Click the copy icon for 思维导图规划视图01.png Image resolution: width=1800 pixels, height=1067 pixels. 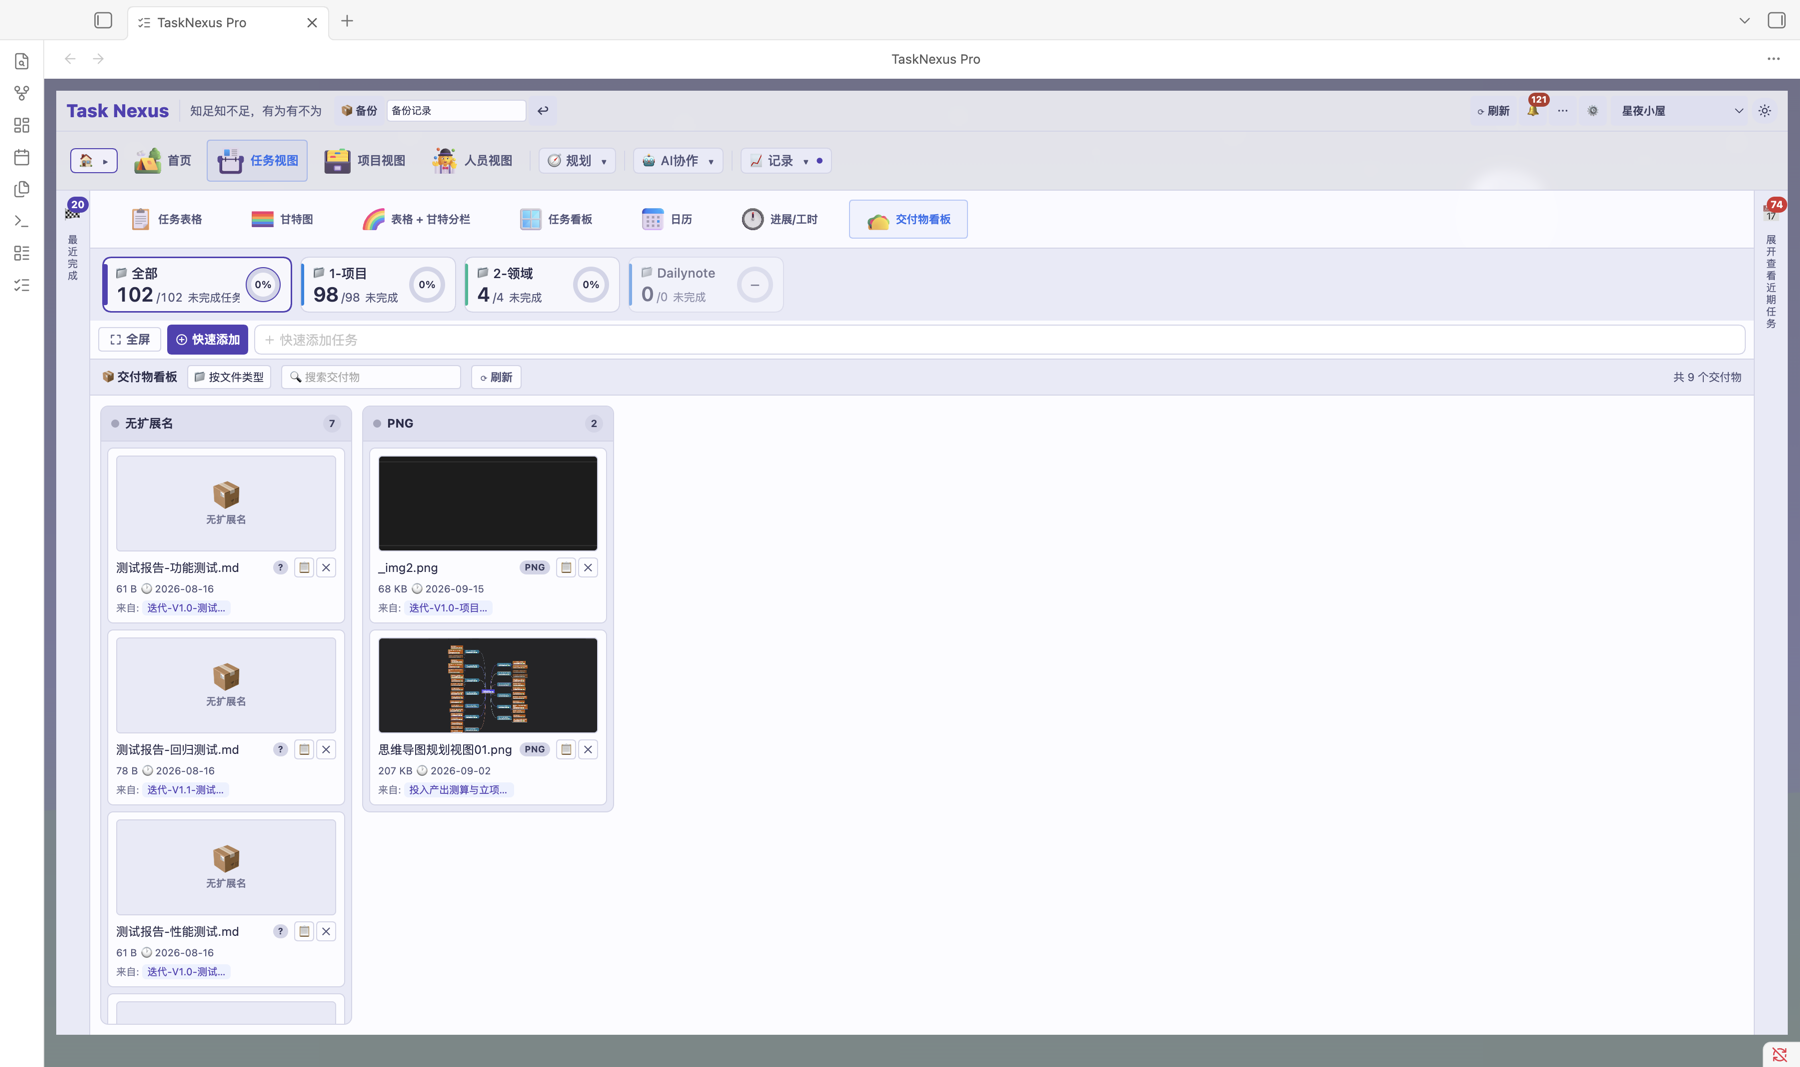point(566,749)
